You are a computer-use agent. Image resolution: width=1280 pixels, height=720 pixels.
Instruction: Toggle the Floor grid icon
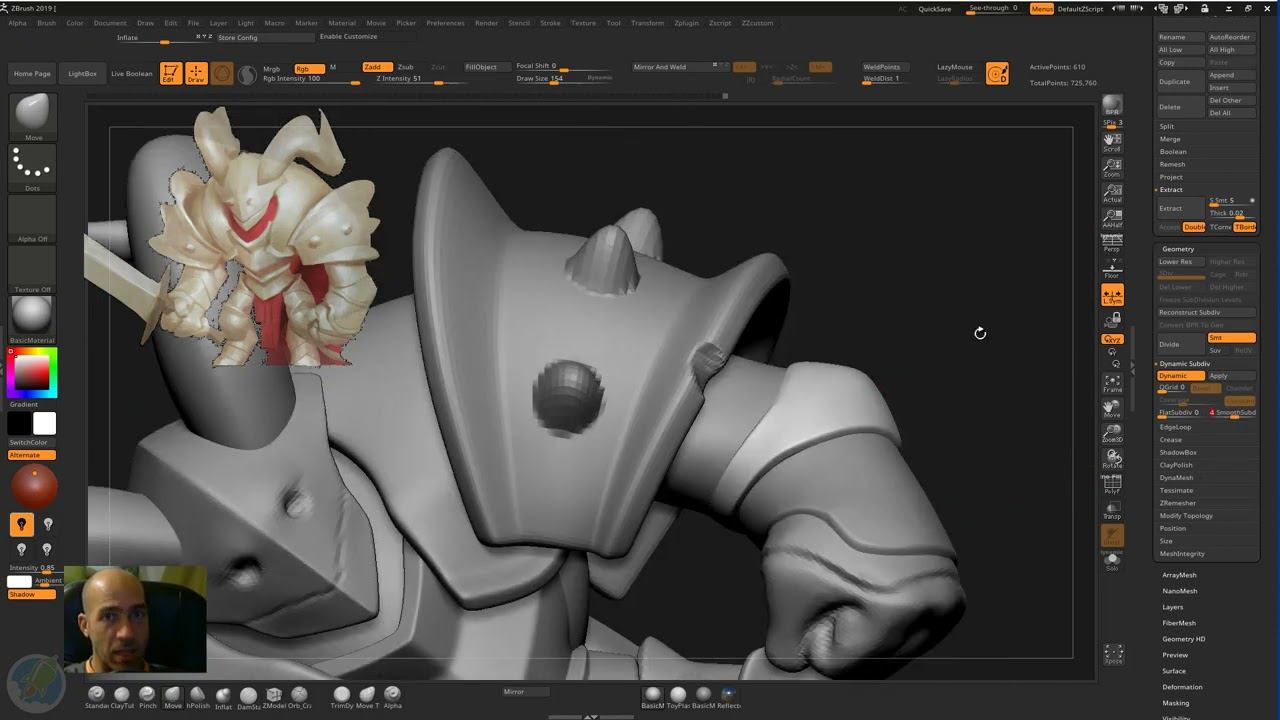1112,270
